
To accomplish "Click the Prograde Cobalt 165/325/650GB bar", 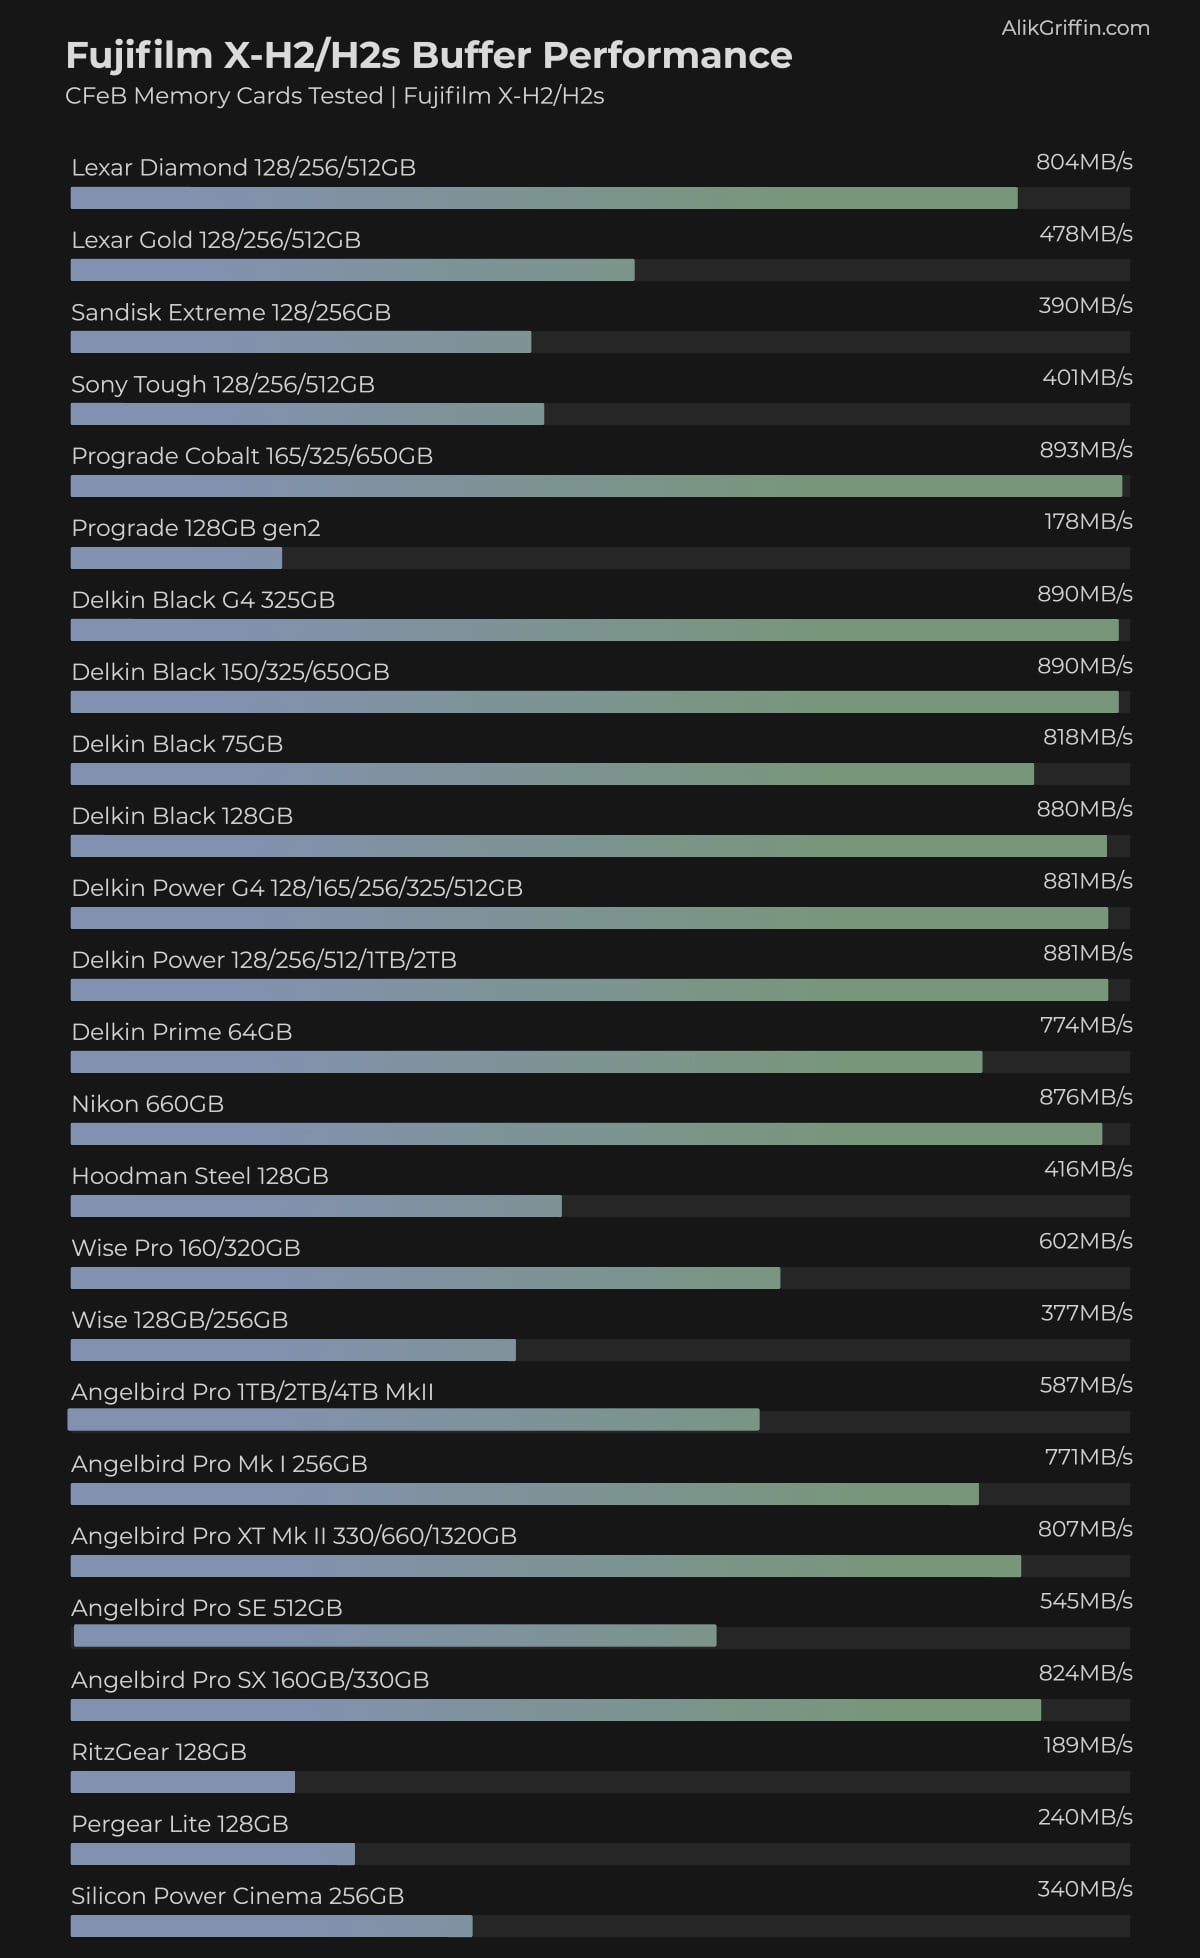I will pyautogui.click(x=596, y=486).
